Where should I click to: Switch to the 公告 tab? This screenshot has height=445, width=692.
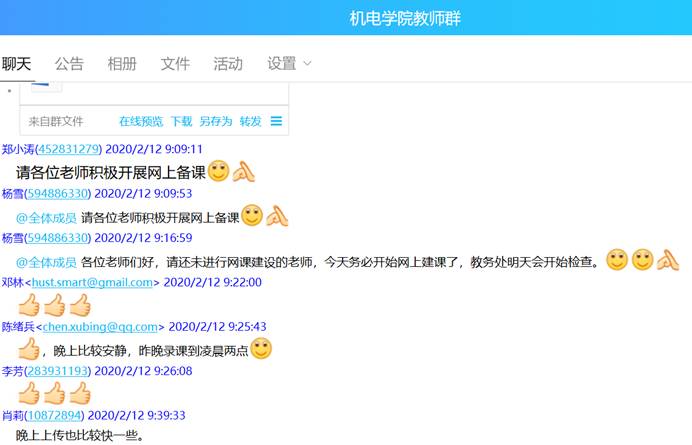point(69,64)
